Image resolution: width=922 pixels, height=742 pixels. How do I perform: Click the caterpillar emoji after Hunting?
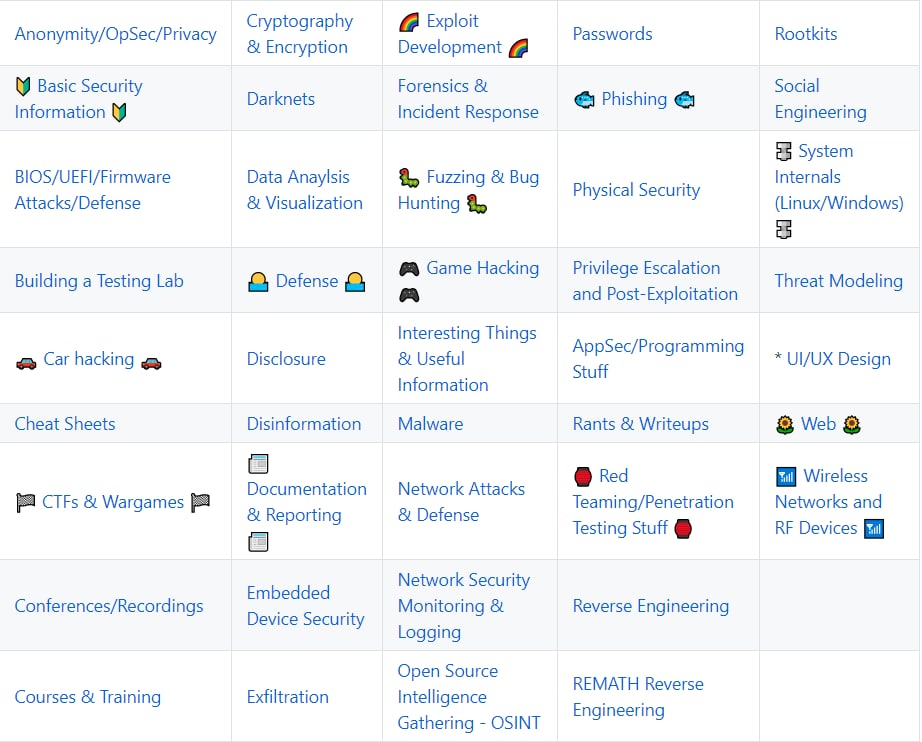pos(477,204)
